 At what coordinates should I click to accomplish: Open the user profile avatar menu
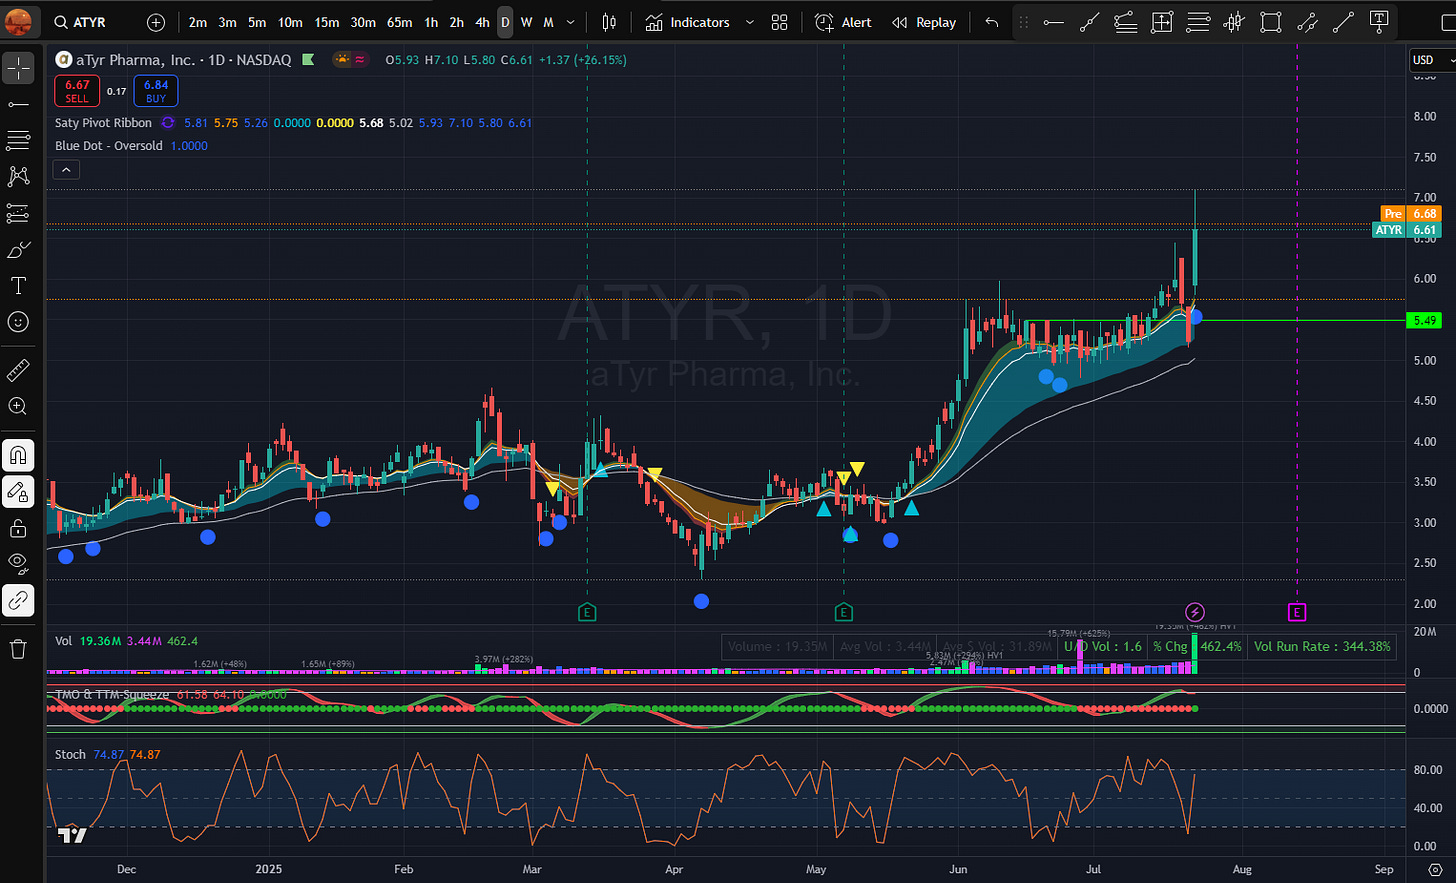19,22
